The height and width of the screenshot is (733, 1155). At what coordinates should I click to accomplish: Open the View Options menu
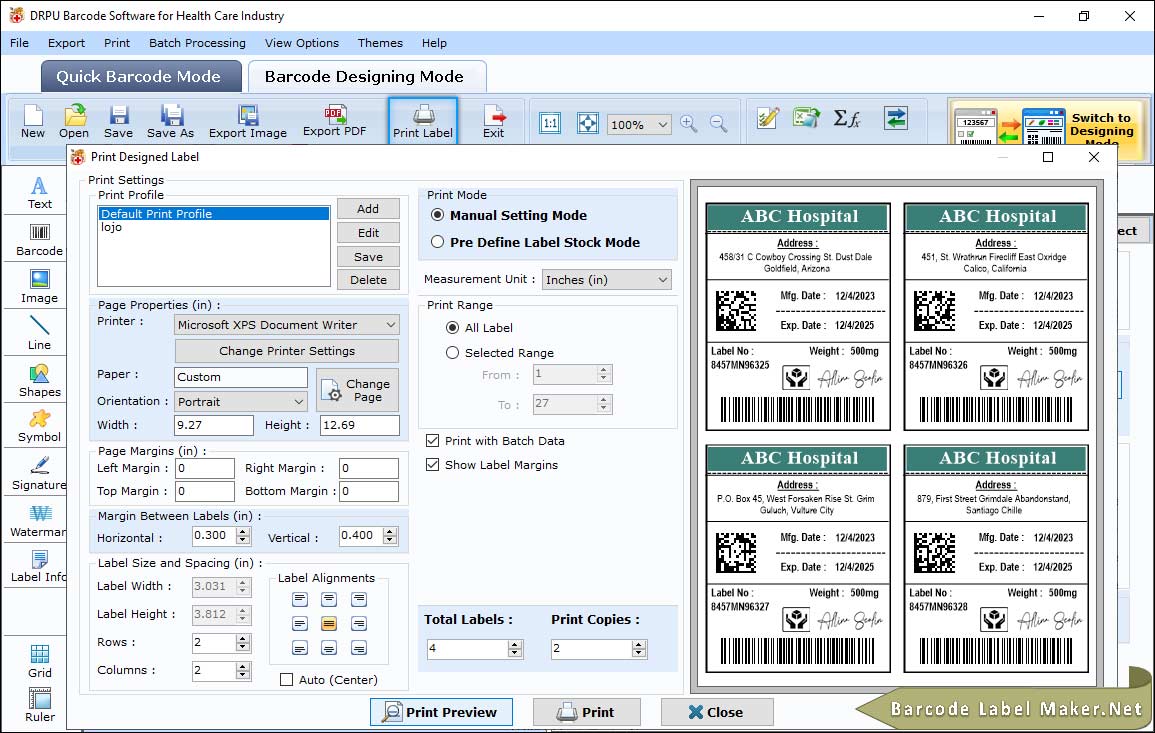(302, 43)
